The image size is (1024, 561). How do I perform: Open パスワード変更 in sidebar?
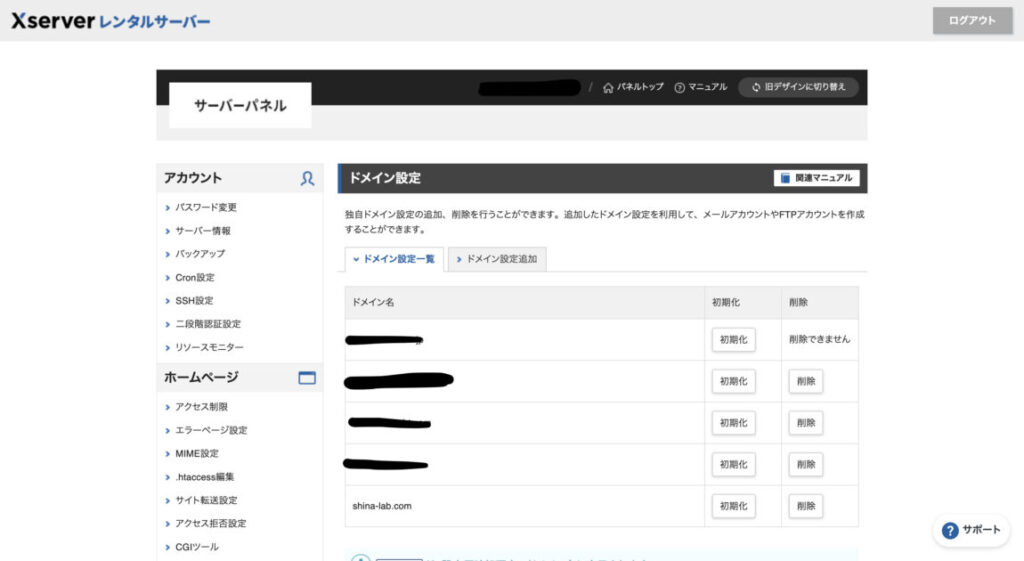click(x=206, y=207)
